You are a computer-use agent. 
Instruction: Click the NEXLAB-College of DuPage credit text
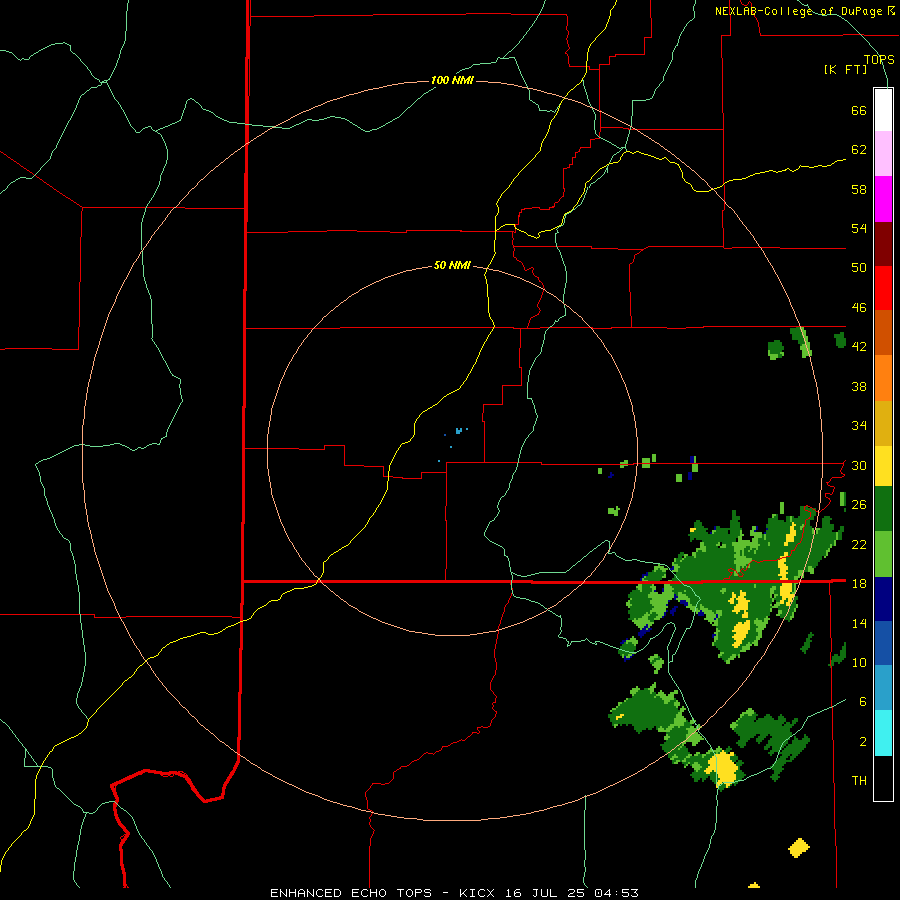798,11
